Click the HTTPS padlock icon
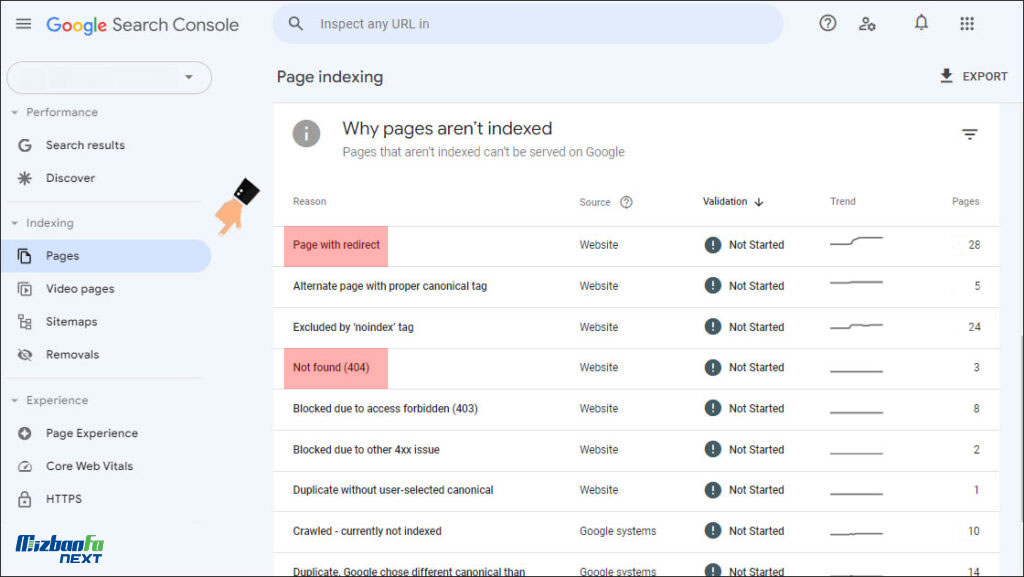Viewport: 1024px width, 577px height. pyautogui.click(x=25, y=499)
